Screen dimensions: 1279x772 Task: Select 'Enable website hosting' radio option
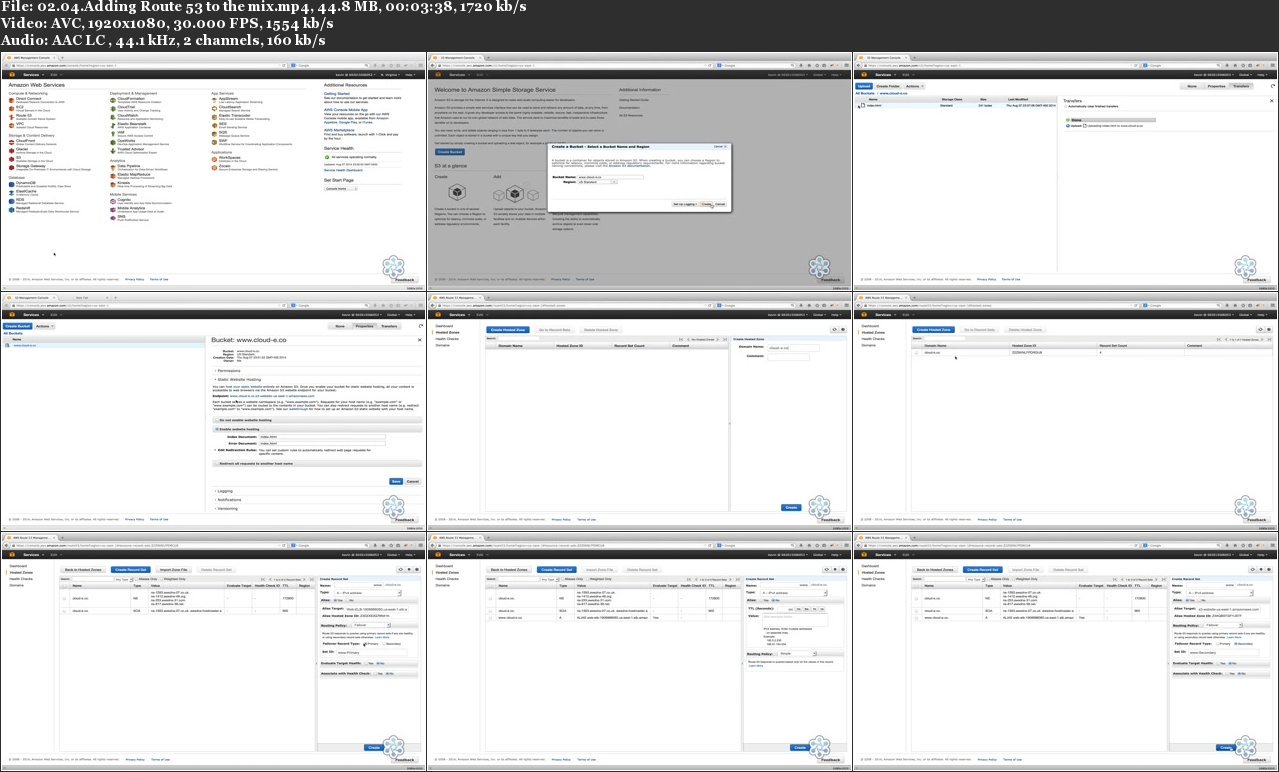coord(217,429)
